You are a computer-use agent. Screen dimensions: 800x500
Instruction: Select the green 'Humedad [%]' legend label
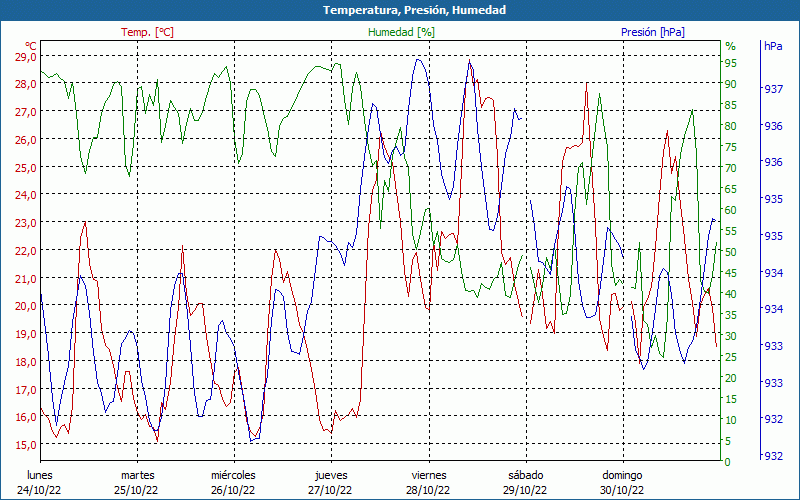pyautogui.click(x=401, y=32)
